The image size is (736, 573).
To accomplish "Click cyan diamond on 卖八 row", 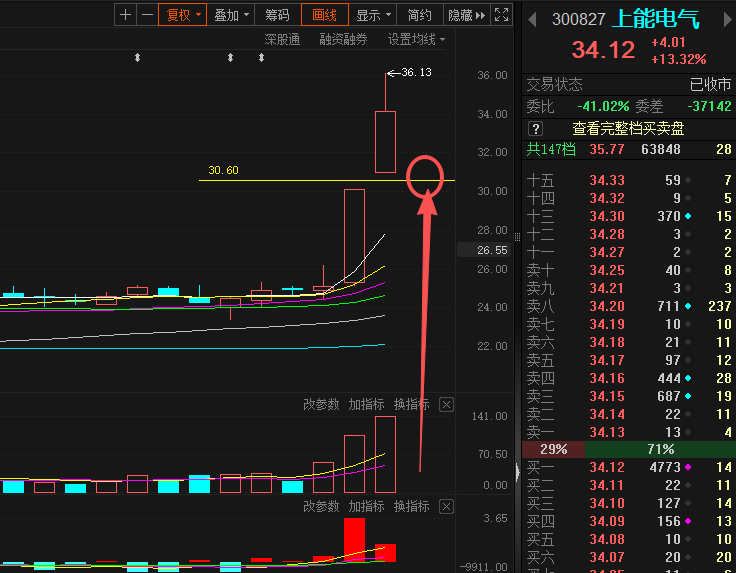I will click(688, 306).
